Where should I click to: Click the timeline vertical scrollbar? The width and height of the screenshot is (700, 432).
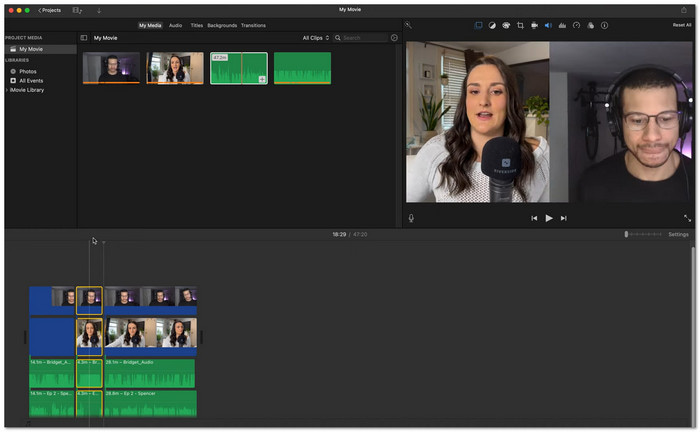(693, 335)
